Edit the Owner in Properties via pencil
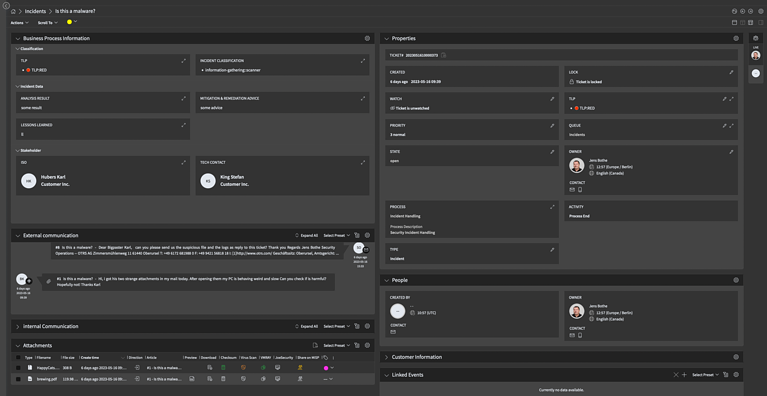 click(x=731, y=152)
